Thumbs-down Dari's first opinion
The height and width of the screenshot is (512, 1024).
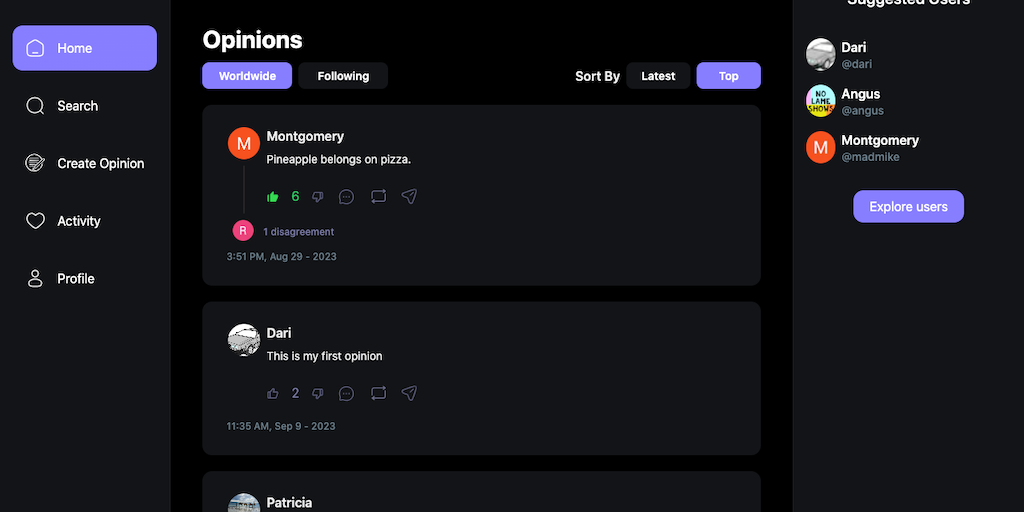coord(318,394)
